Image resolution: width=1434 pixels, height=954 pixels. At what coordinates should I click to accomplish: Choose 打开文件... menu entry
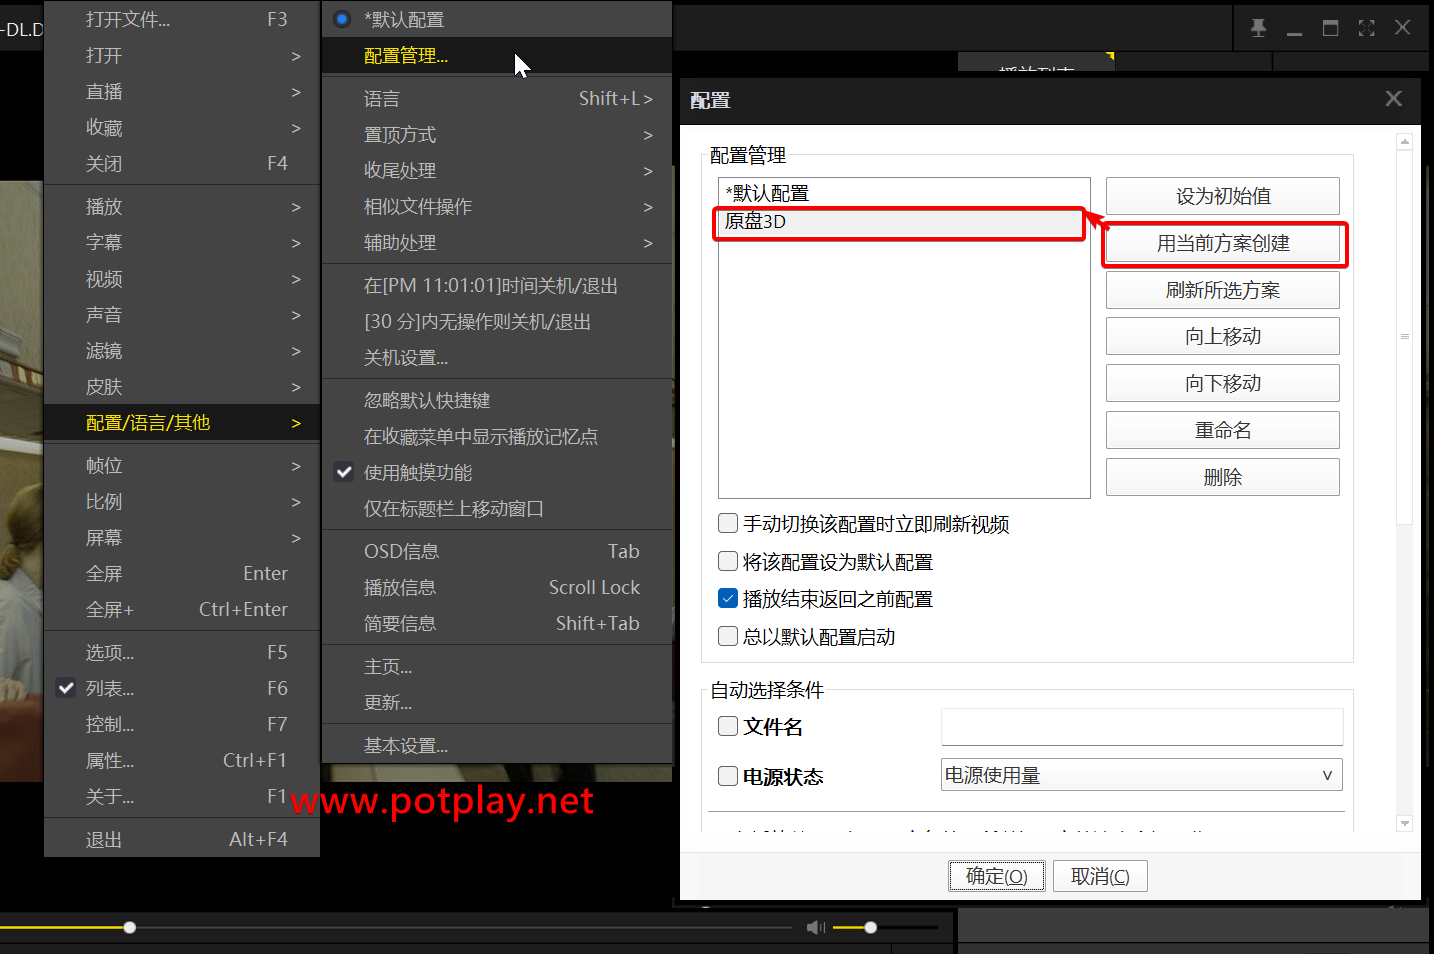[x=182, y=20]
